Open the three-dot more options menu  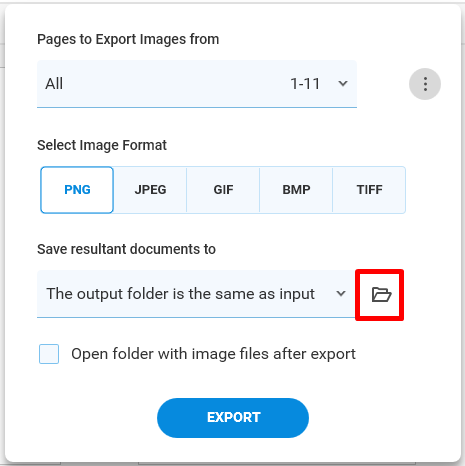[x=425, y=84]
